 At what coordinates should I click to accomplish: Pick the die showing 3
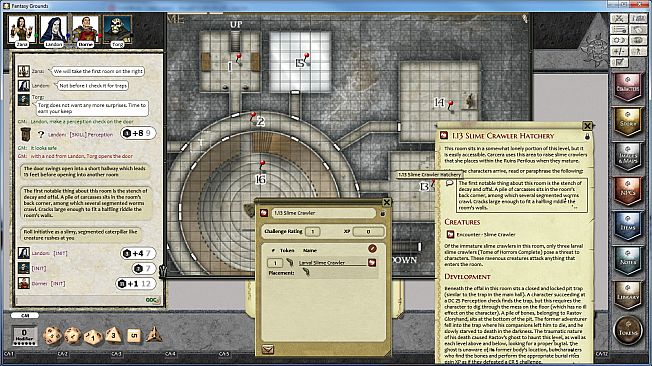(113, 335)
